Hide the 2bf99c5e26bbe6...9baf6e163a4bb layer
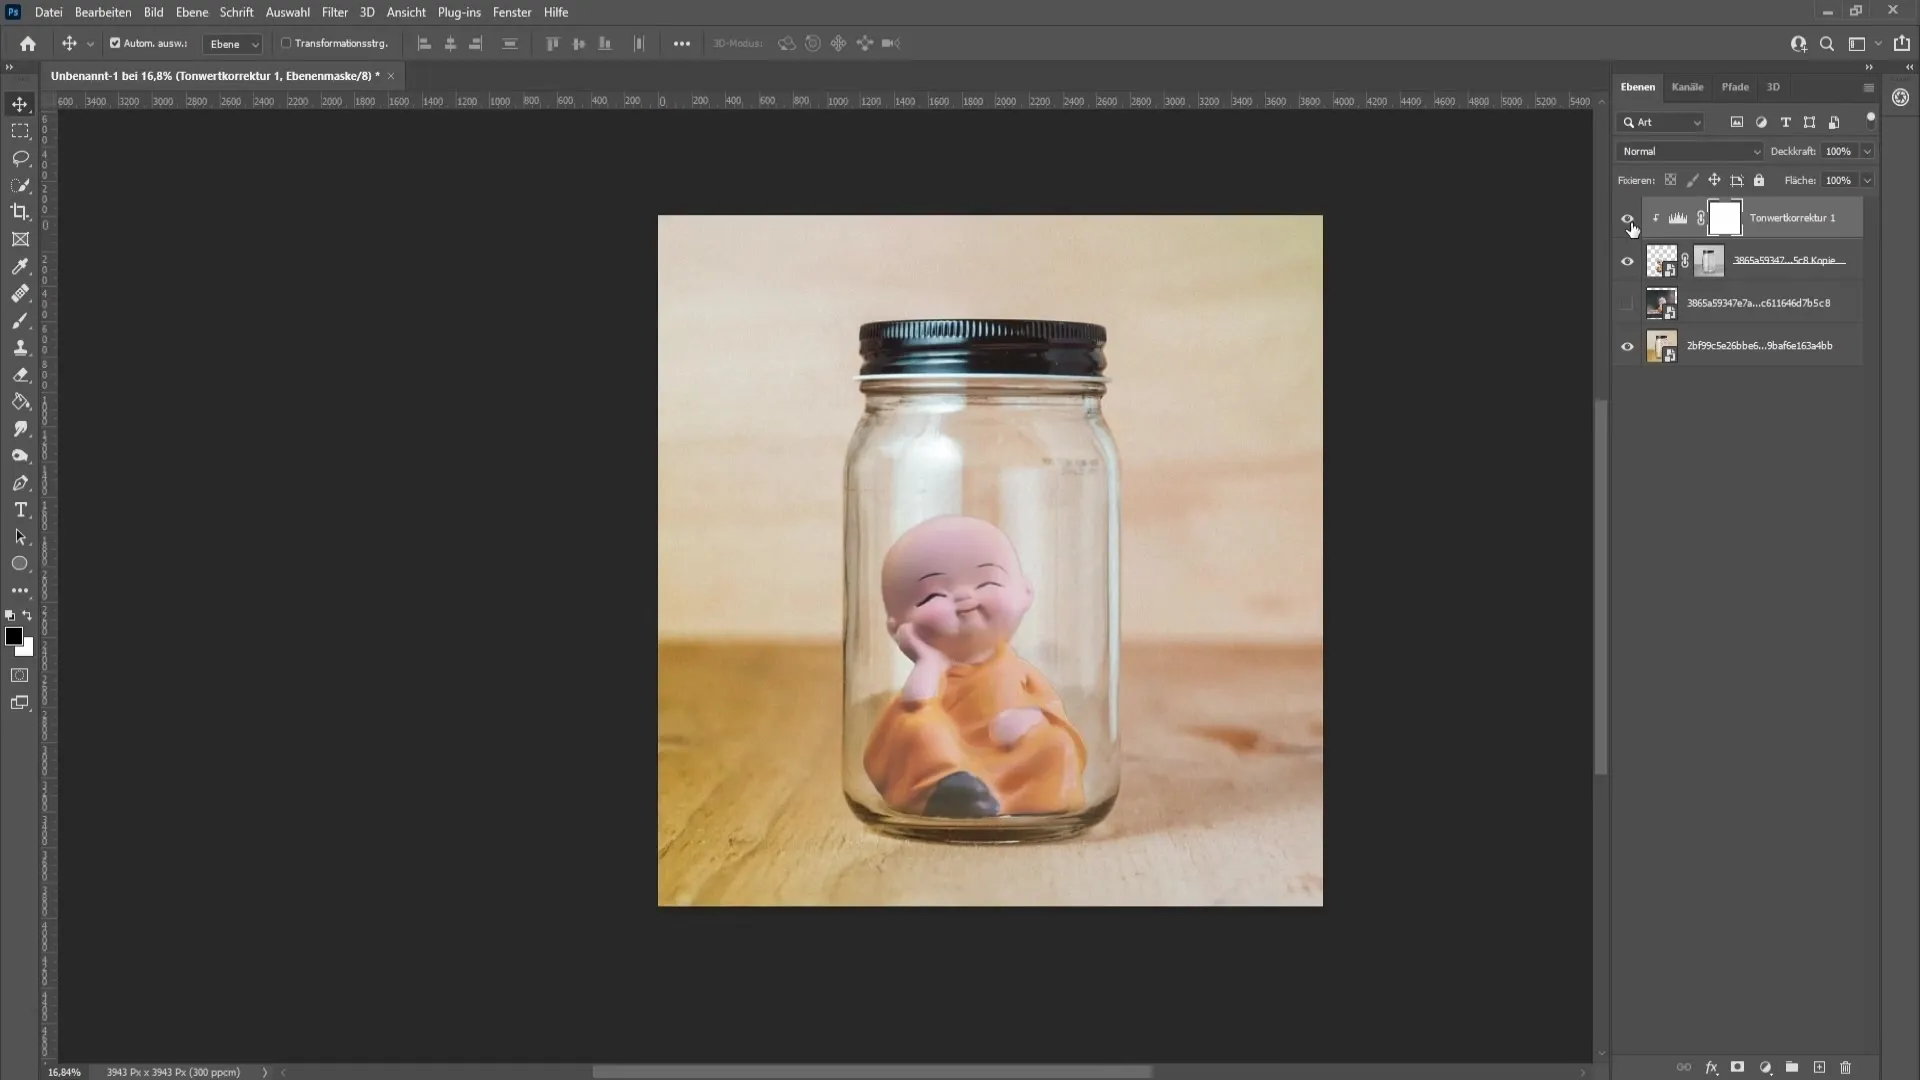 [1627, 346]
